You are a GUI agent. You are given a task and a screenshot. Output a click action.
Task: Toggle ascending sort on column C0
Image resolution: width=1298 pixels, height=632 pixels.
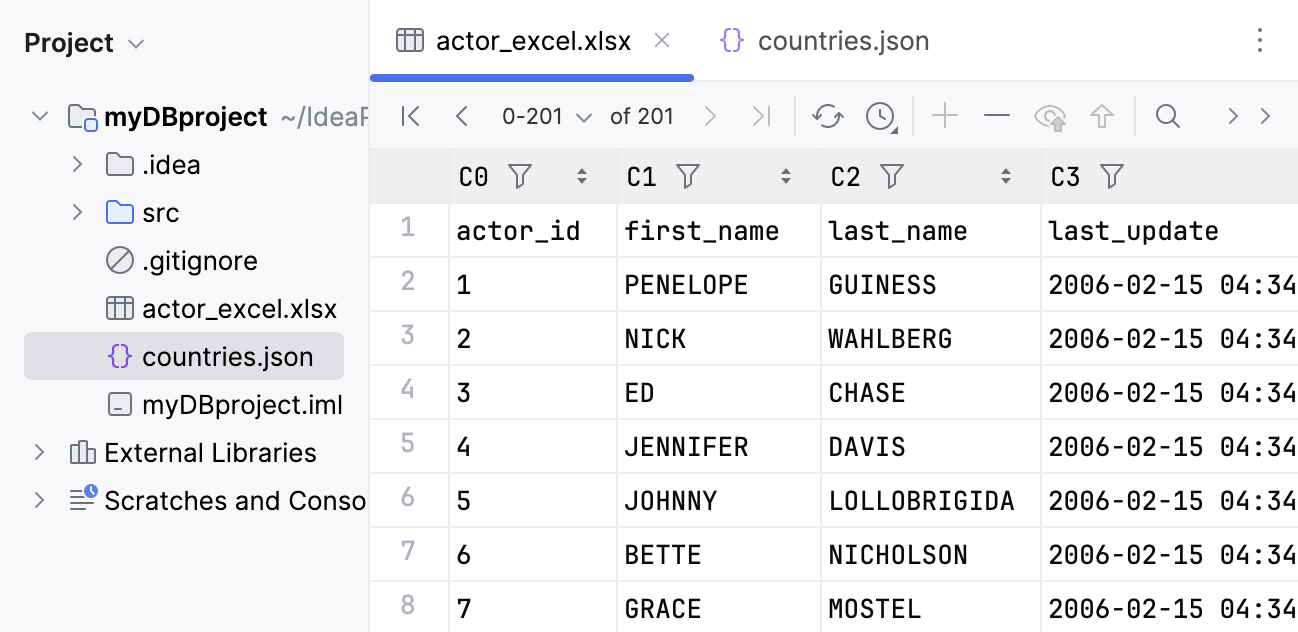[x=581, y=176]
